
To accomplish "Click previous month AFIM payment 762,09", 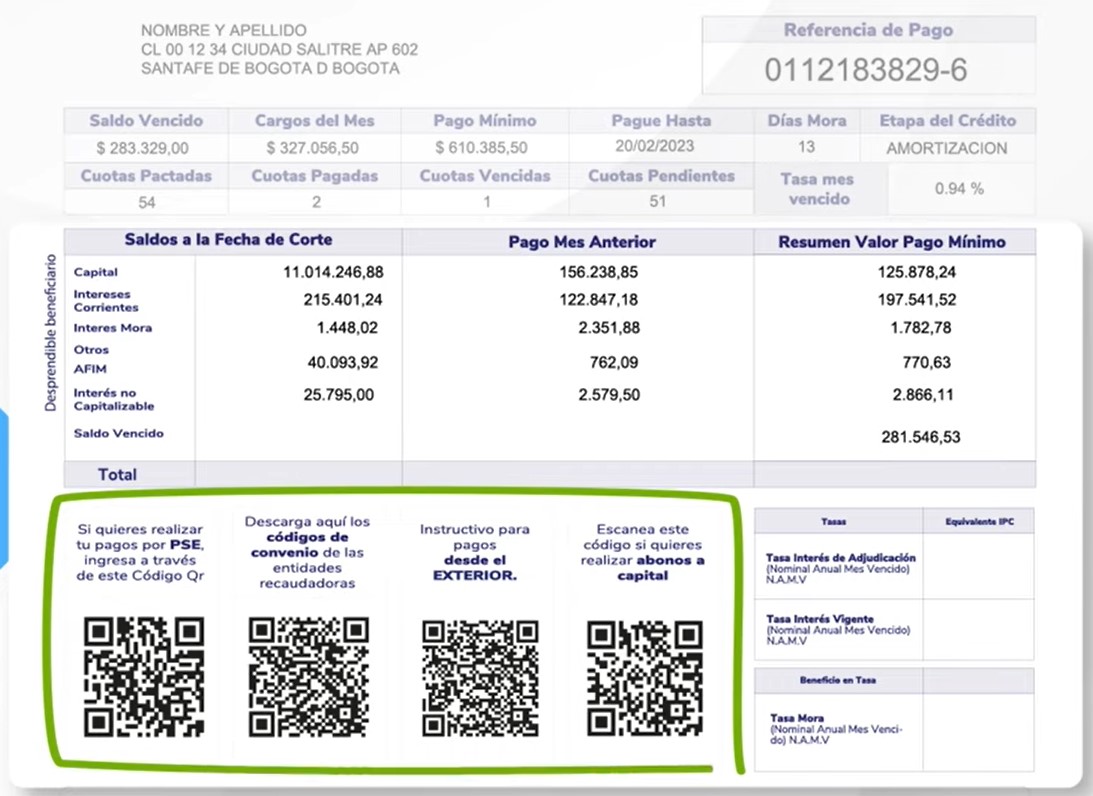I will (x=613, y=362).
